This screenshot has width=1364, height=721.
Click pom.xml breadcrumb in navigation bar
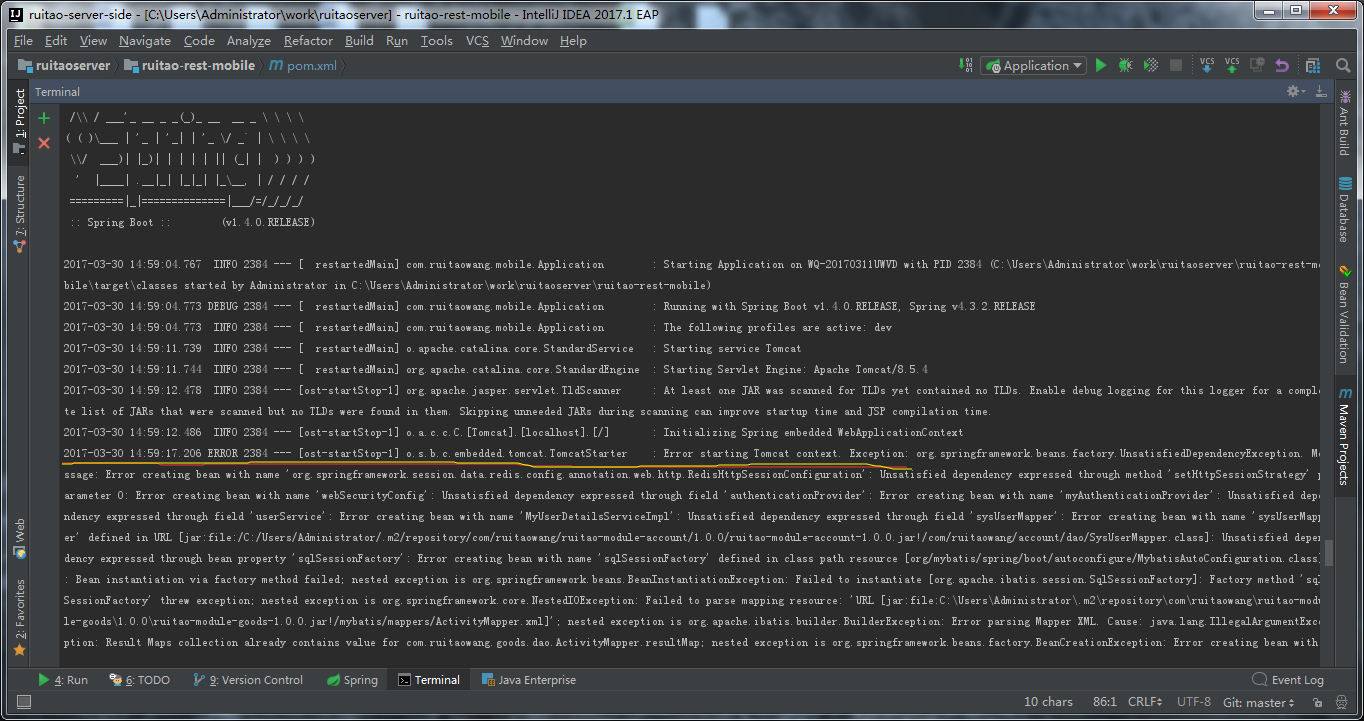305,66
